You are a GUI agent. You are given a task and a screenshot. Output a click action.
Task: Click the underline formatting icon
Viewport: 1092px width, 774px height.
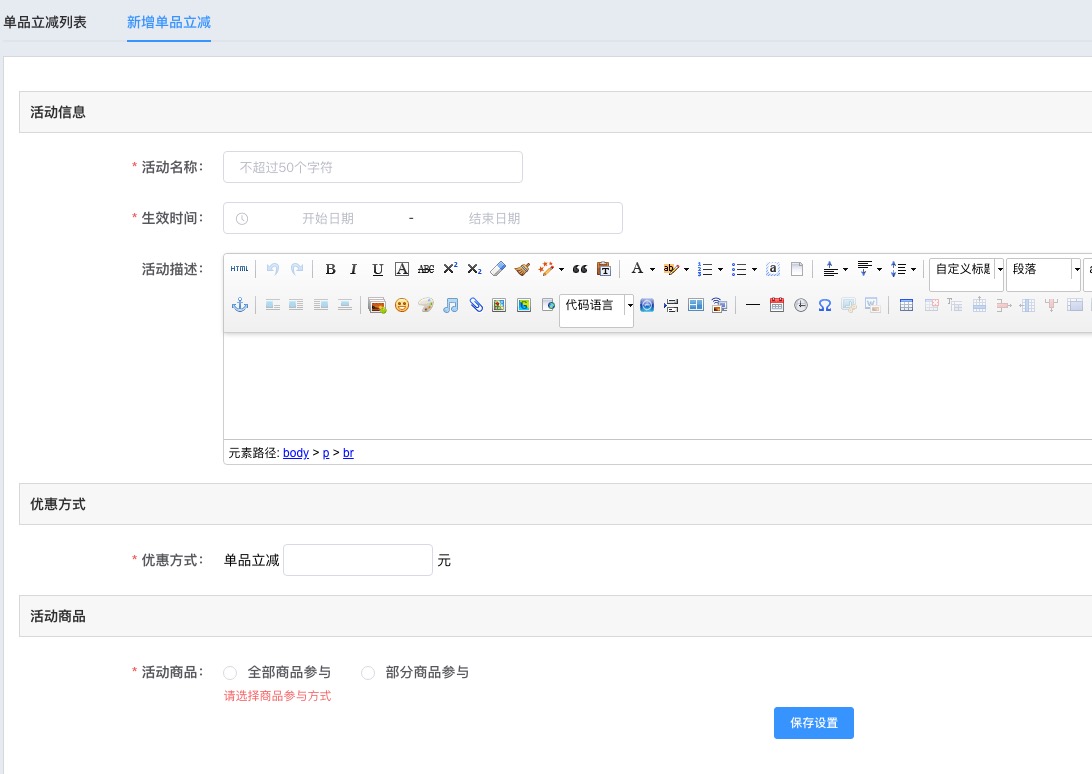tap(377, 270)
